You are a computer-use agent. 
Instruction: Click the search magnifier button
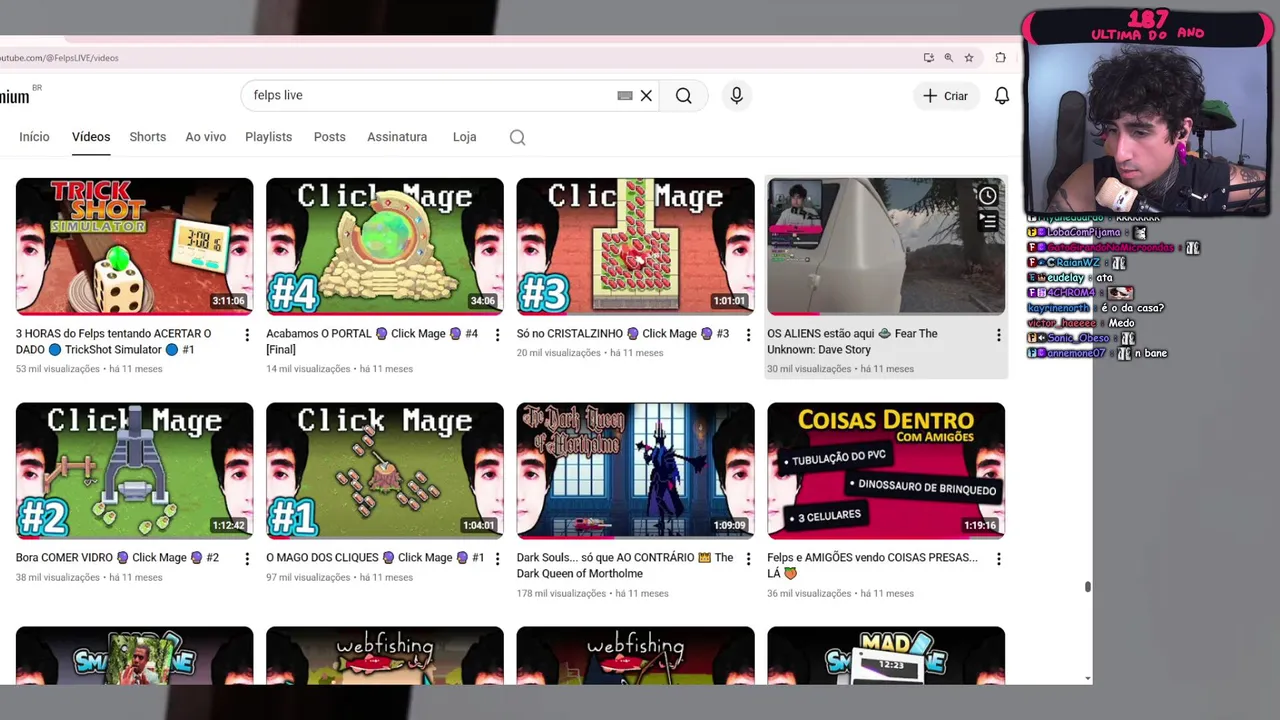coord(684,96)
